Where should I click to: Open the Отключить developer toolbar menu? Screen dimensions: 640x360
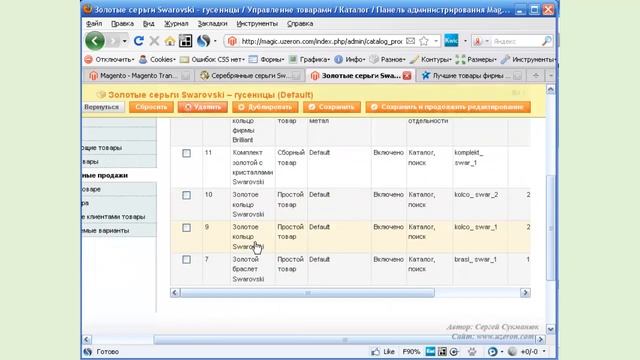click(x=109, y=60)
